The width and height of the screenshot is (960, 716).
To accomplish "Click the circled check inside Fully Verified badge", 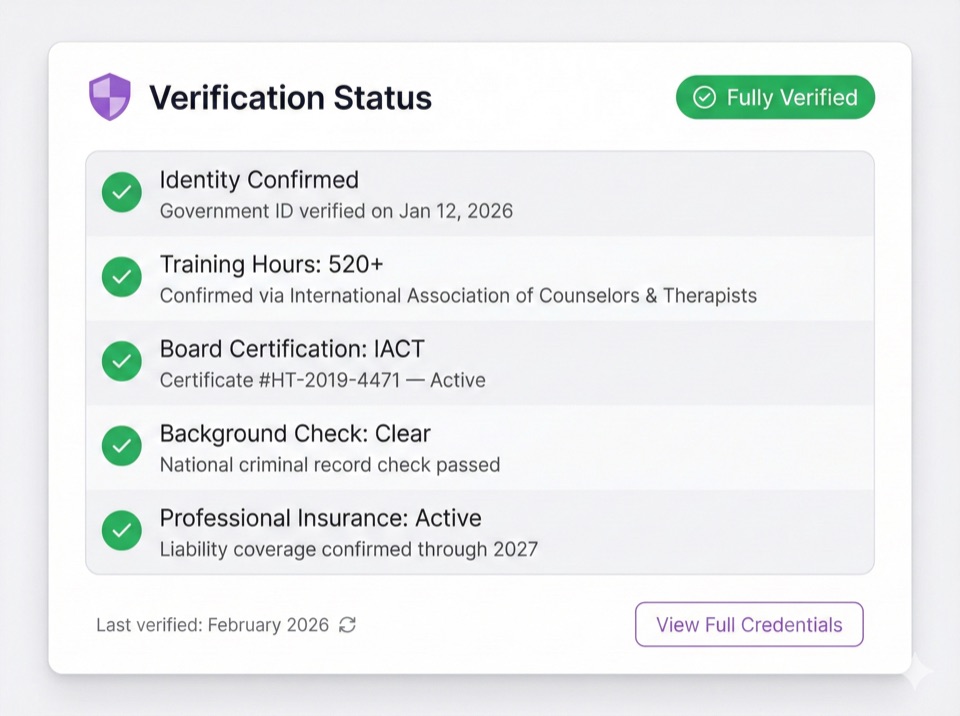I will coord(707,97).
